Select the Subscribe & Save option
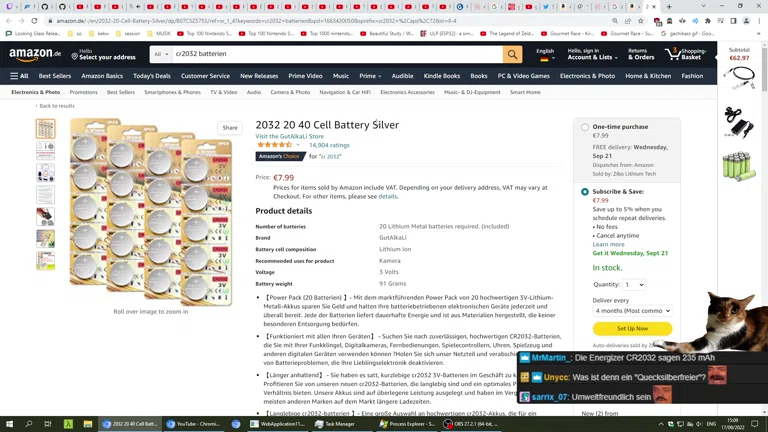Image resolution: width=768 pixels, height=432 pixels. click(x=585, y=192)
